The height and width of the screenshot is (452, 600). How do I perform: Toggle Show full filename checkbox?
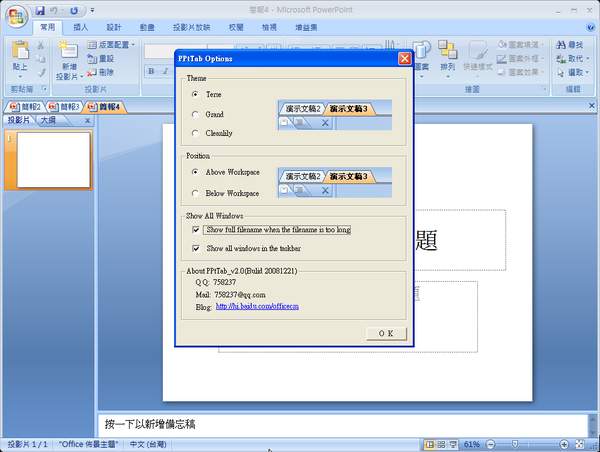196,230
